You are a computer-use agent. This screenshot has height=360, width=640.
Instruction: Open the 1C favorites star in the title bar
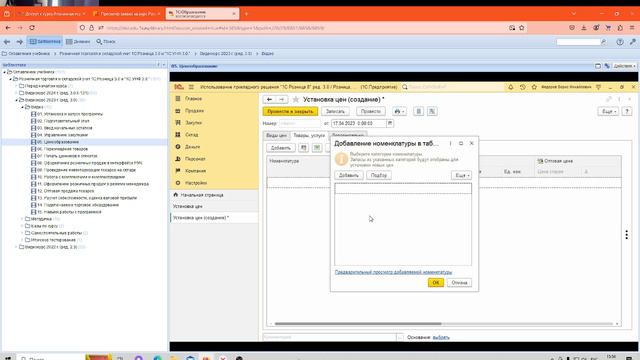[x=534, y=87]
